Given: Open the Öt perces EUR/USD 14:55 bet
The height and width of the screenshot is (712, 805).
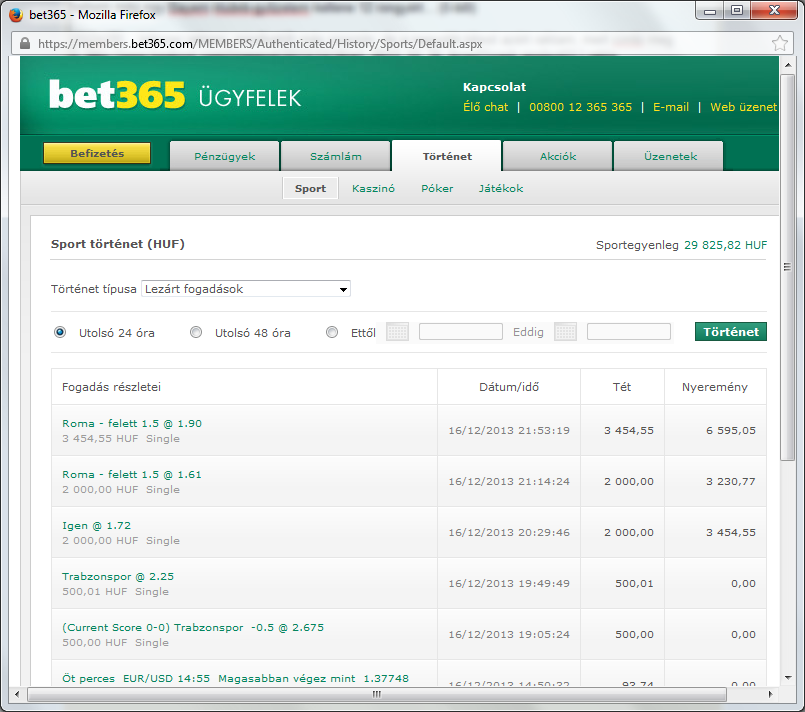Looking at the screenshot, I should coord(235,678).
